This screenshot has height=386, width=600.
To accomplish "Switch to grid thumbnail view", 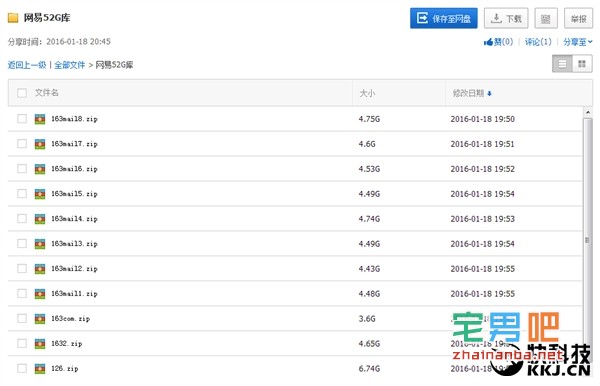I will coord(582,64).
